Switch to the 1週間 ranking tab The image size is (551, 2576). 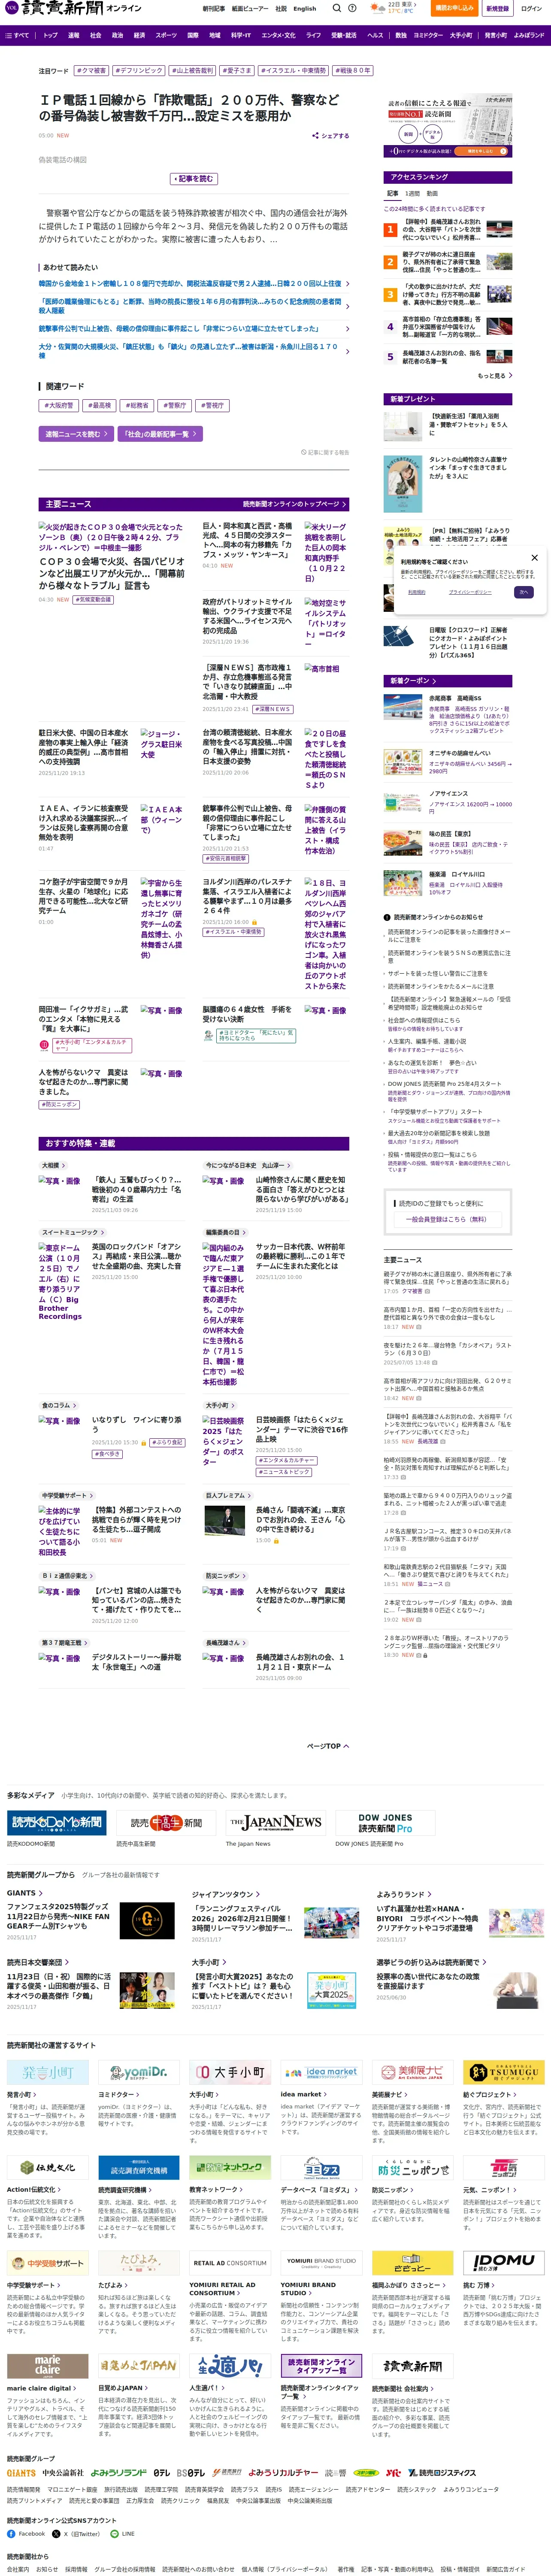413,194
